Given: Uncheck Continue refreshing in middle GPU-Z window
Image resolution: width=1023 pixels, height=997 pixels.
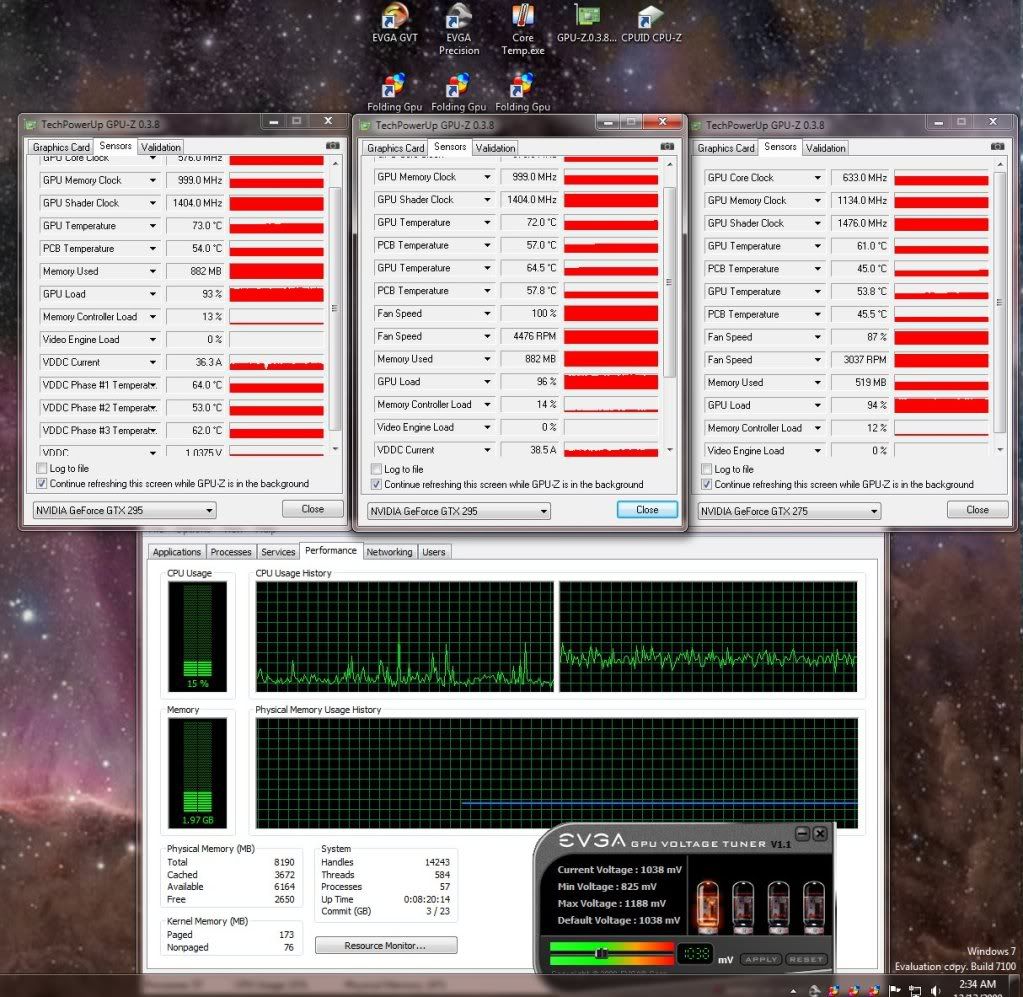Looking at the screenshot, I should 377,485.
